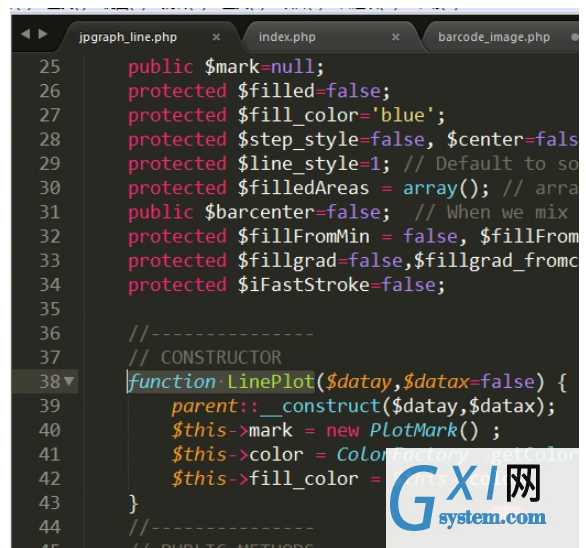Go to previous tab with left arrow

(25, 34)
